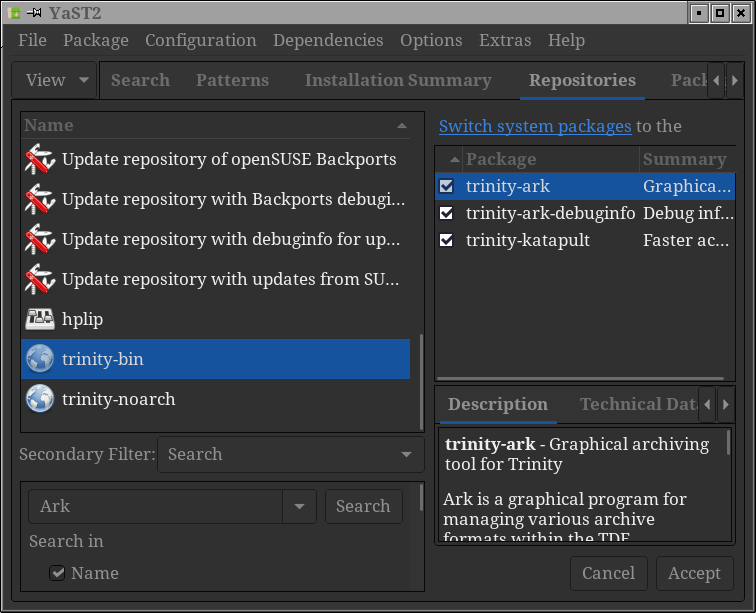
Task: Switch to the Patterns tab
Action: (x=232, y=80)
